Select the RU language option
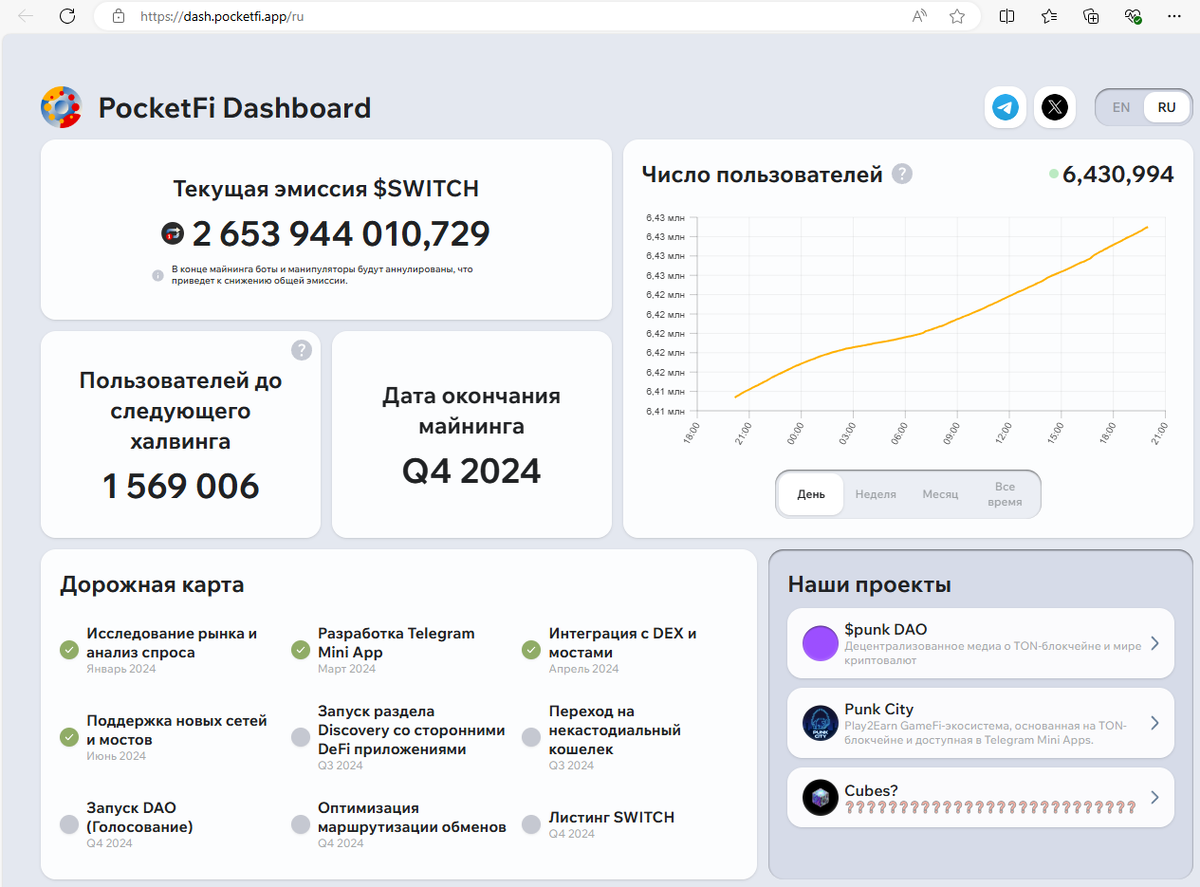This screenshot has height=887, width=1200. click(x=1166, y=107)
